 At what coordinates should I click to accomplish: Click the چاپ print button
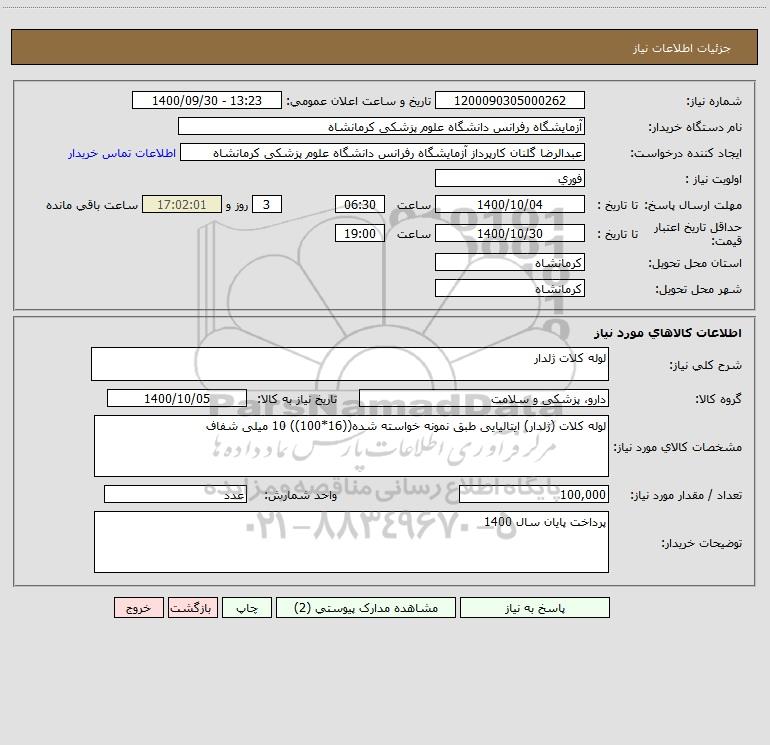pyautogui.click(x=247, y=608)
